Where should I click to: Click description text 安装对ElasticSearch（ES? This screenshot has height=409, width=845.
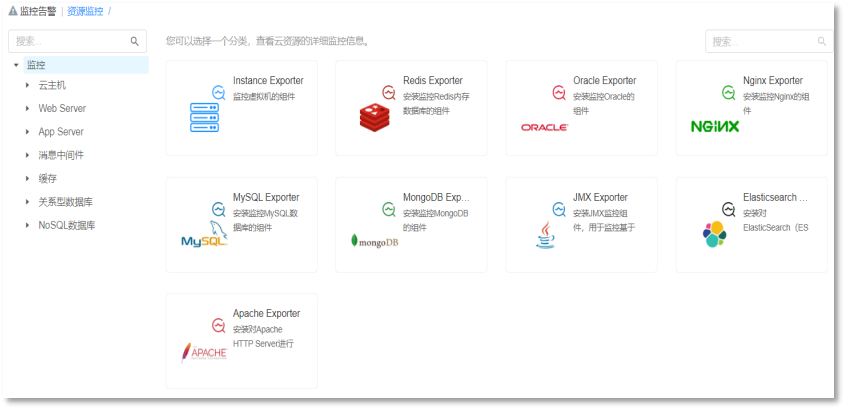[775, 220]
